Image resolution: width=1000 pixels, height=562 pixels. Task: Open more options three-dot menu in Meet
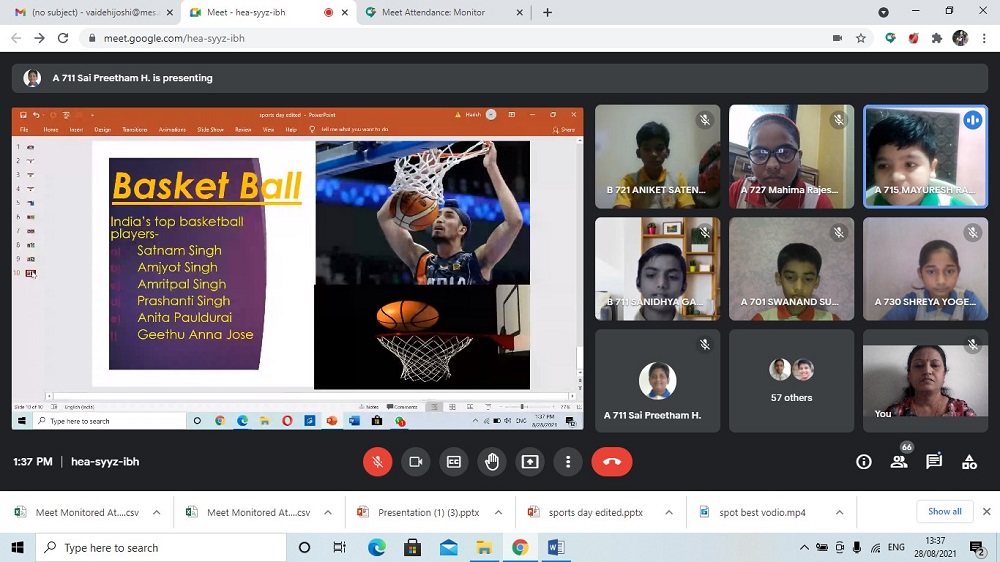tap(568, 462)
